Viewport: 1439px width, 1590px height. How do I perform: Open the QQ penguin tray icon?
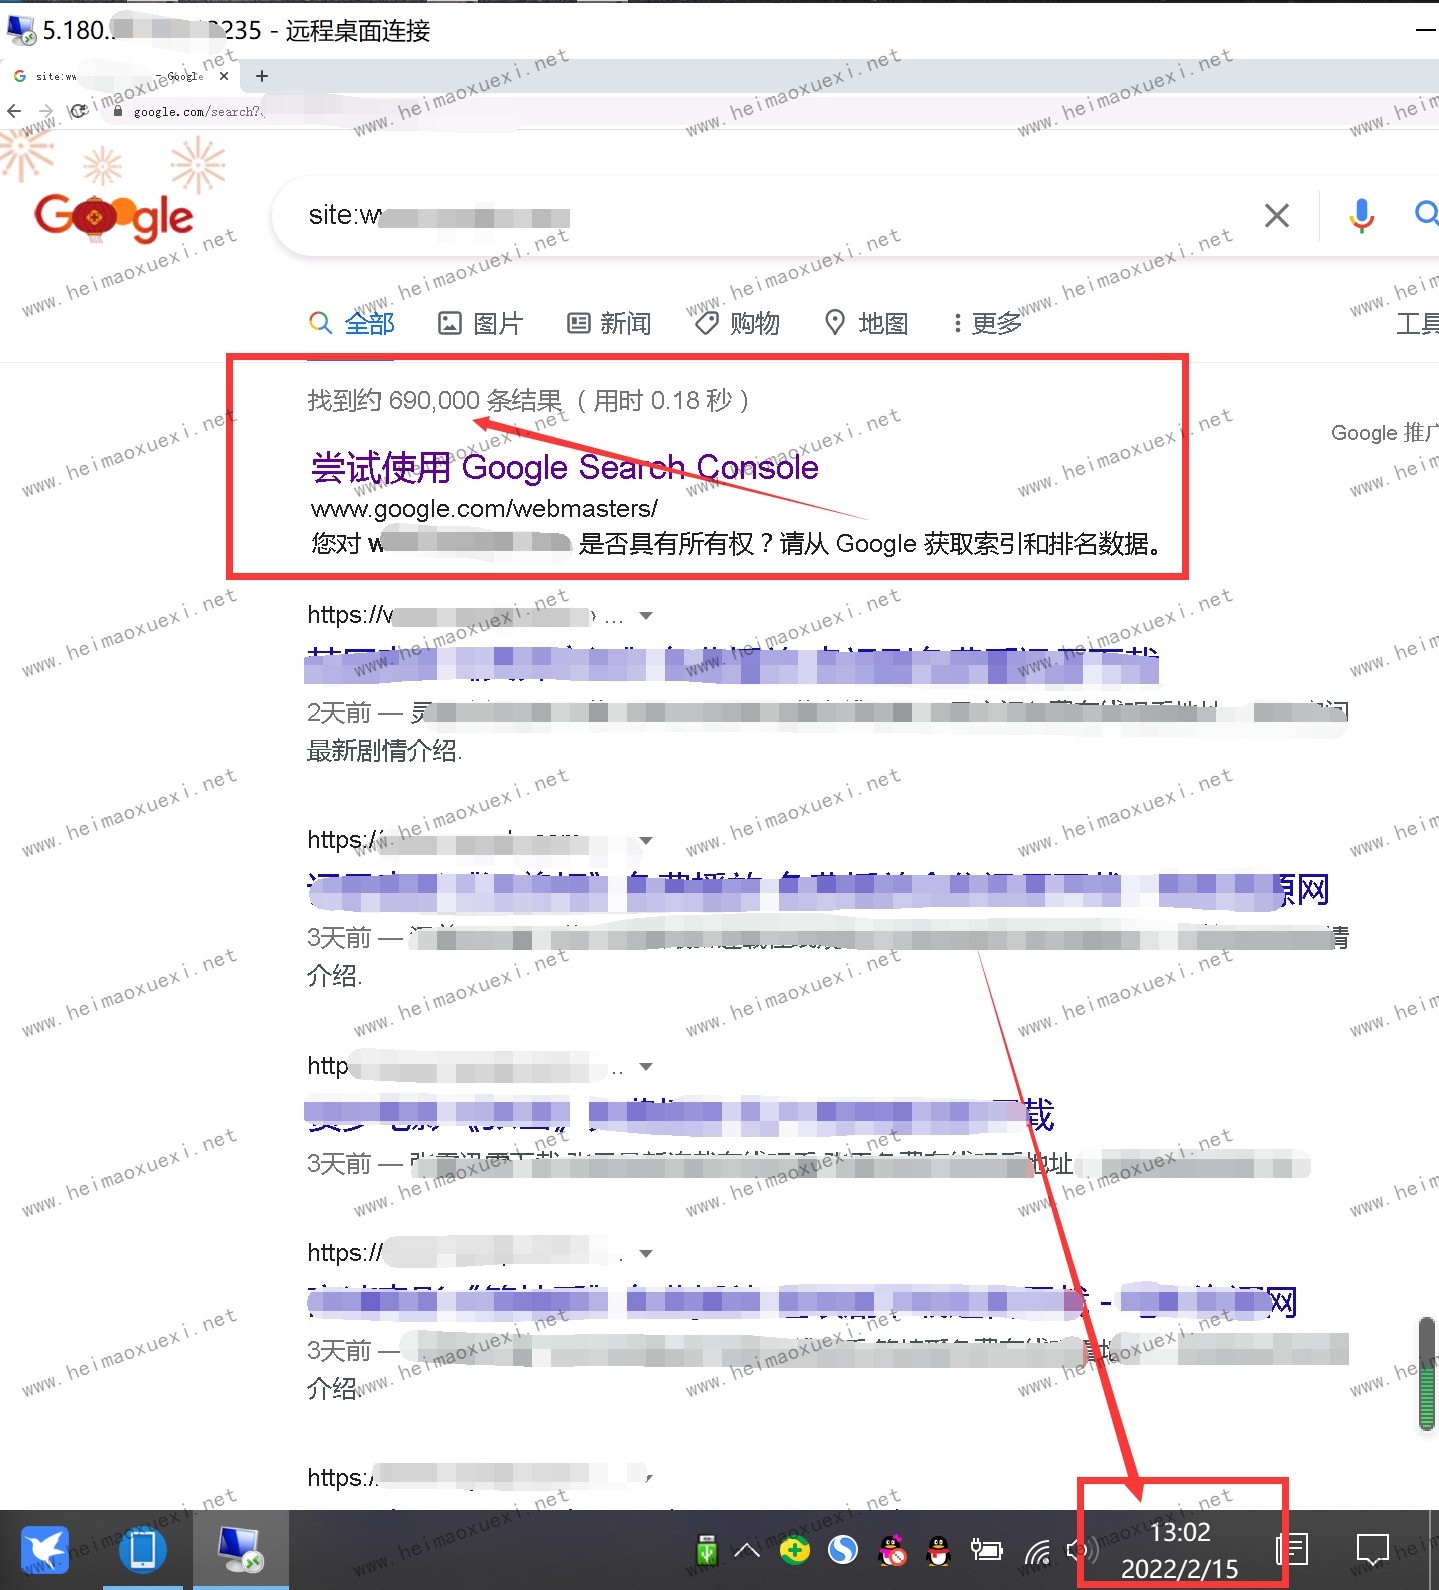(938, 1551)
